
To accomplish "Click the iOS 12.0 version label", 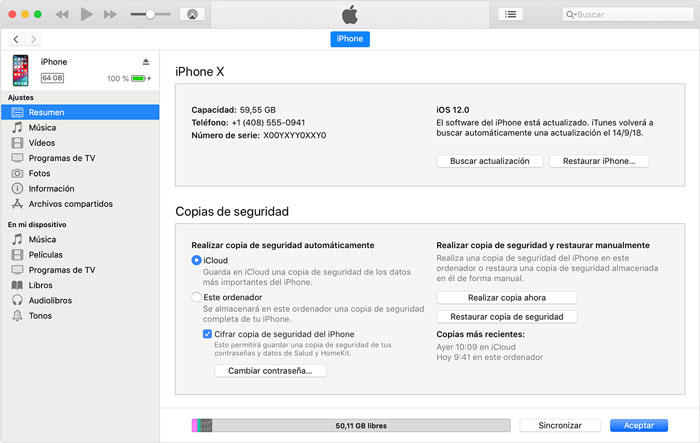I will coord(453,110).
